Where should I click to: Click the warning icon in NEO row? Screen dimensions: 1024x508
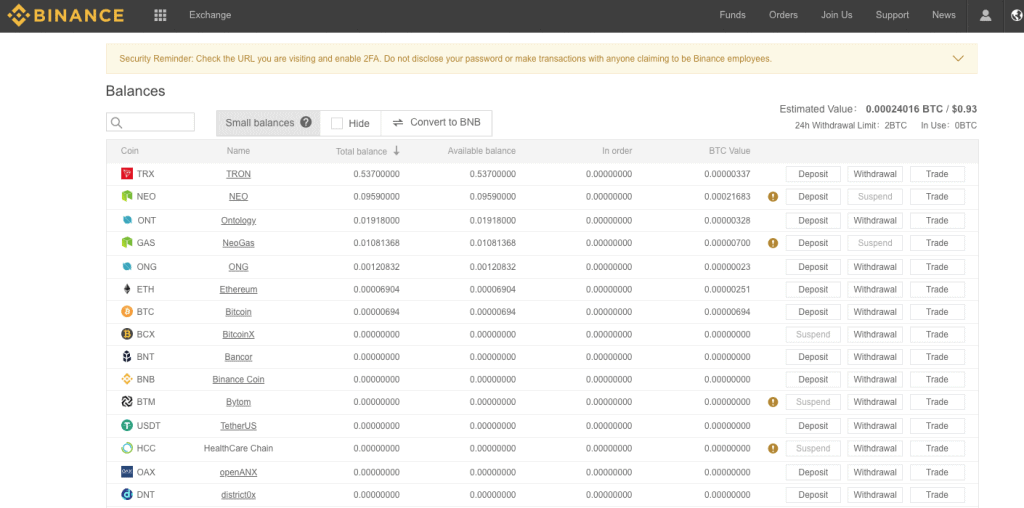(773, 197)
